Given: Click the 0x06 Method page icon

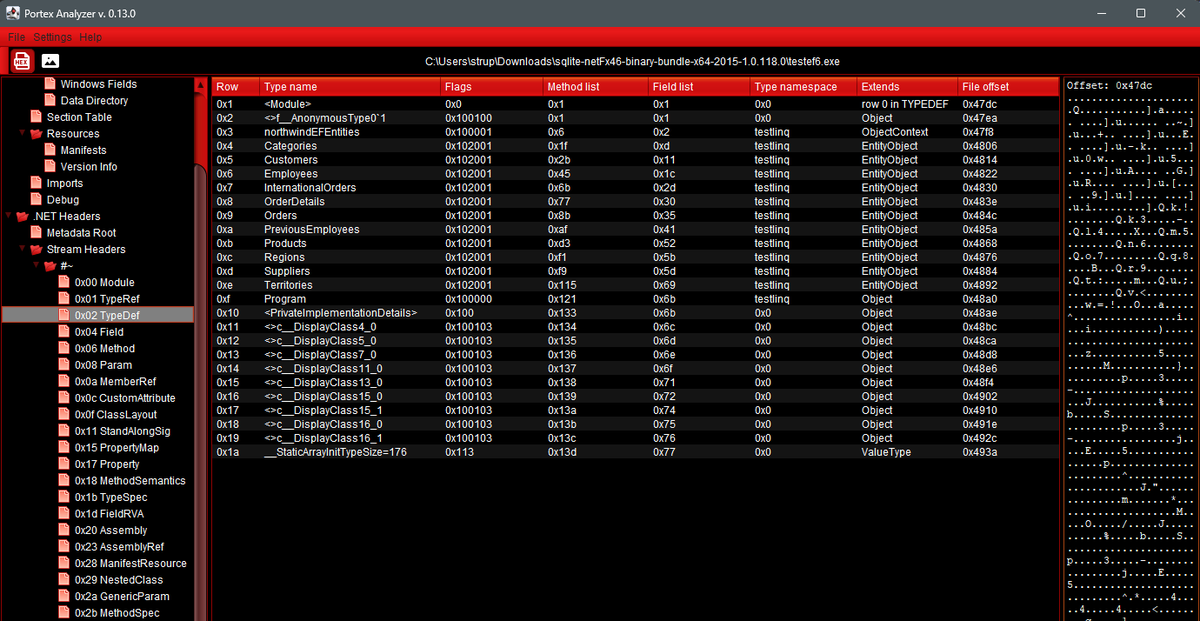Looking at the screenshot, I should pos(65,348).
